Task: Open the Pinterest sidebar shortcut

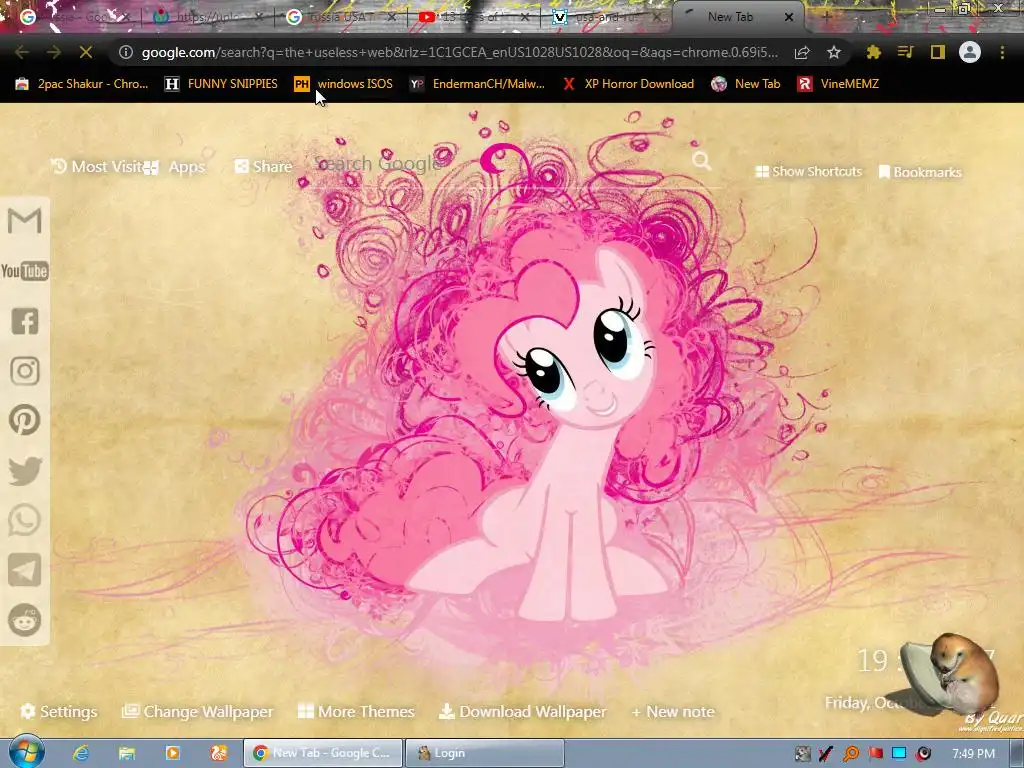Action: pyautogui.click(x=25, y=421)
